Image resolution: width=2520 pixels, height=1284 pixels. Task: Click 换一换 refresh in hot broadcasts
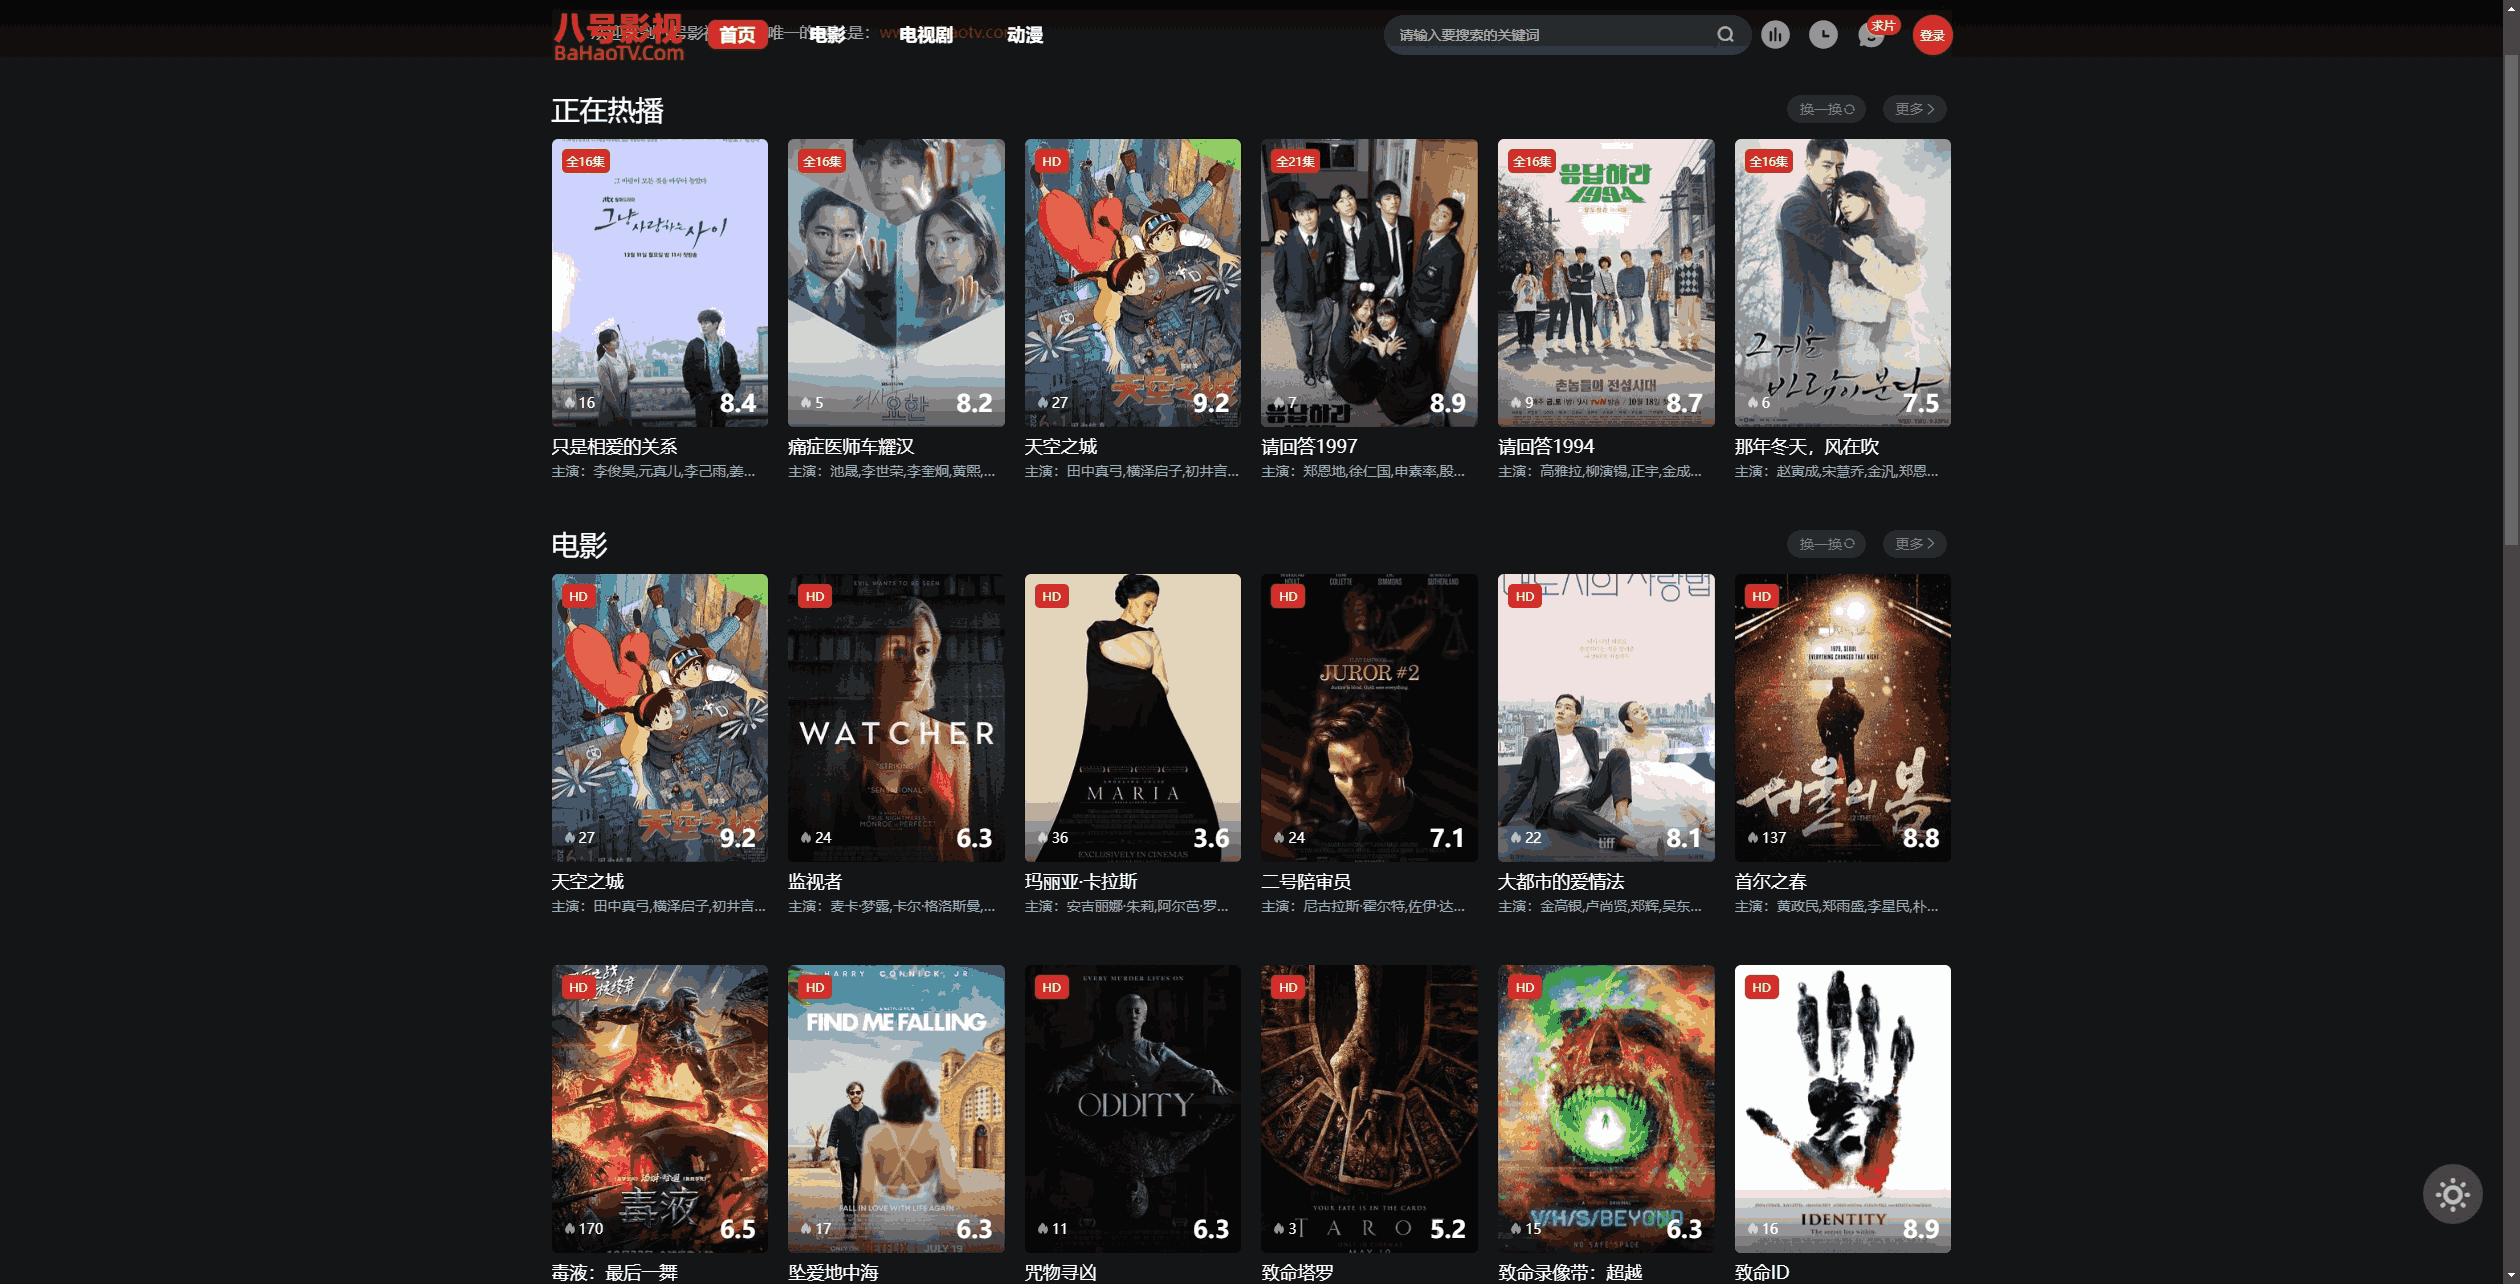[x=1822, y=108]
